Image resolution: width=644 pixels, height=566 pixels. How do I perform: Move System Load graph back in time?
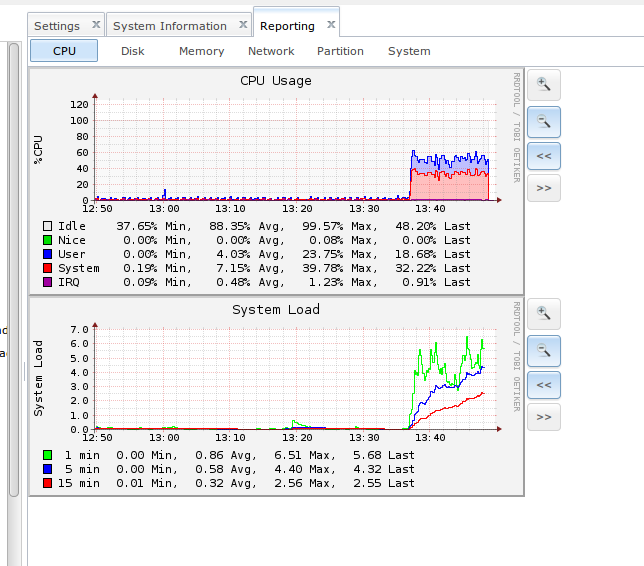(543, 384)
